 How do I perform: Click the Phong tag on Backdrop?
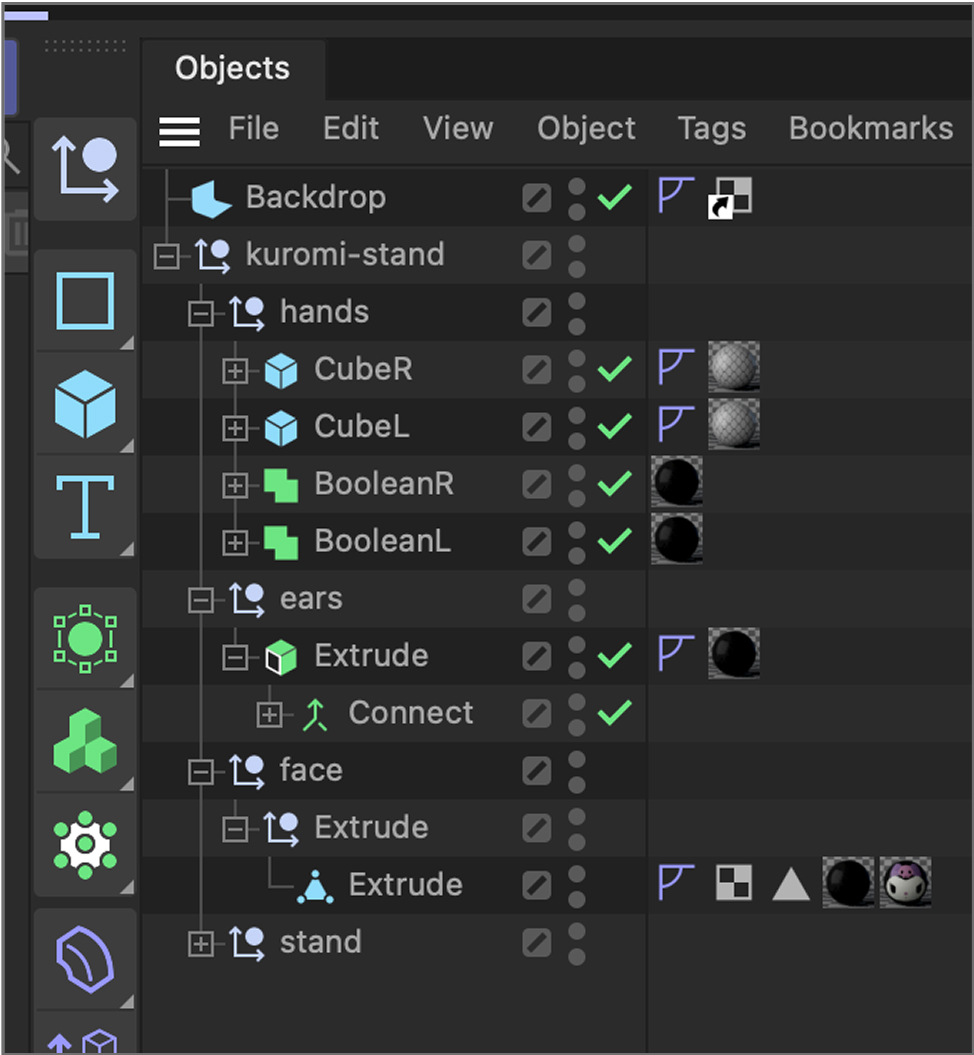pyautogui.click(x=675, y=196)
